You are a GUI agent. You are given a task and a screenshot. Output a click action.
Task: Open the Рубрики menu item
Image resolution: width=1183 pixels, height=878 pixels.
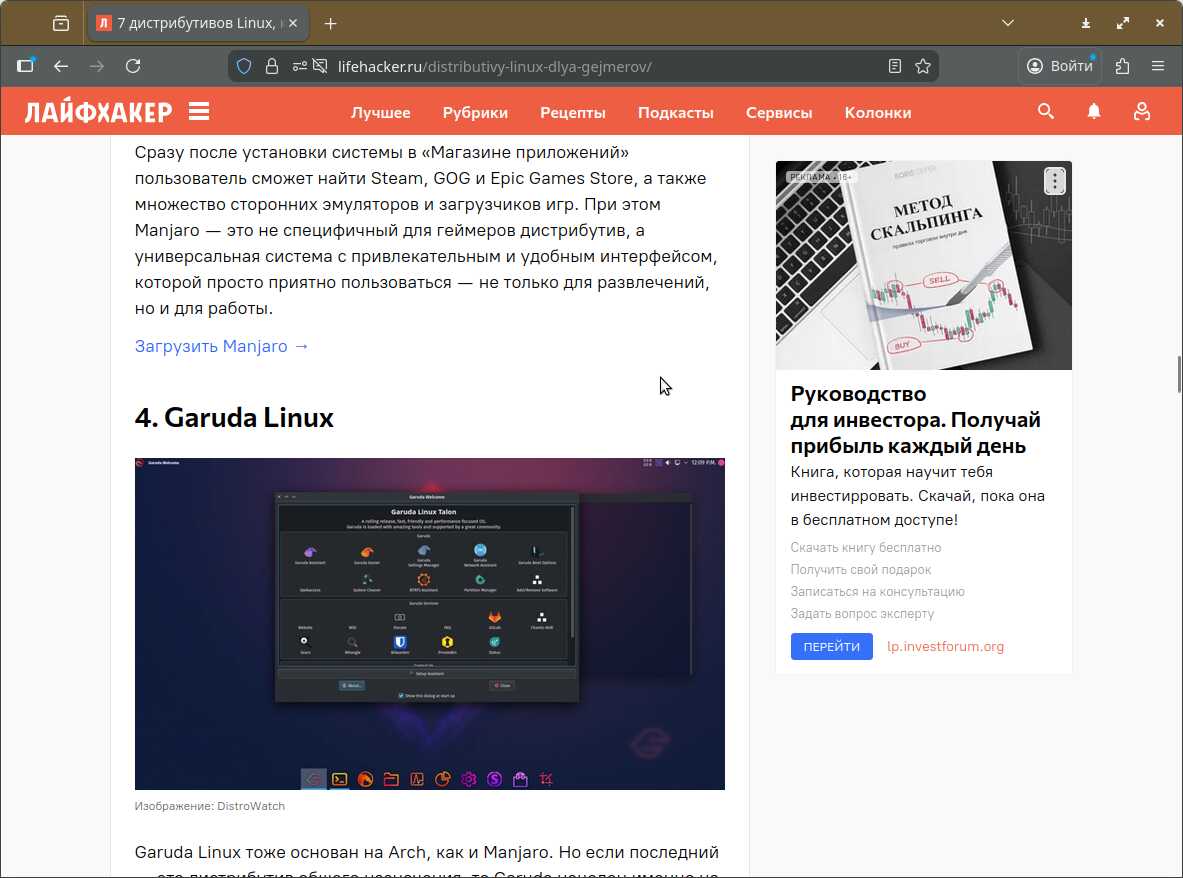coord(475,112)
